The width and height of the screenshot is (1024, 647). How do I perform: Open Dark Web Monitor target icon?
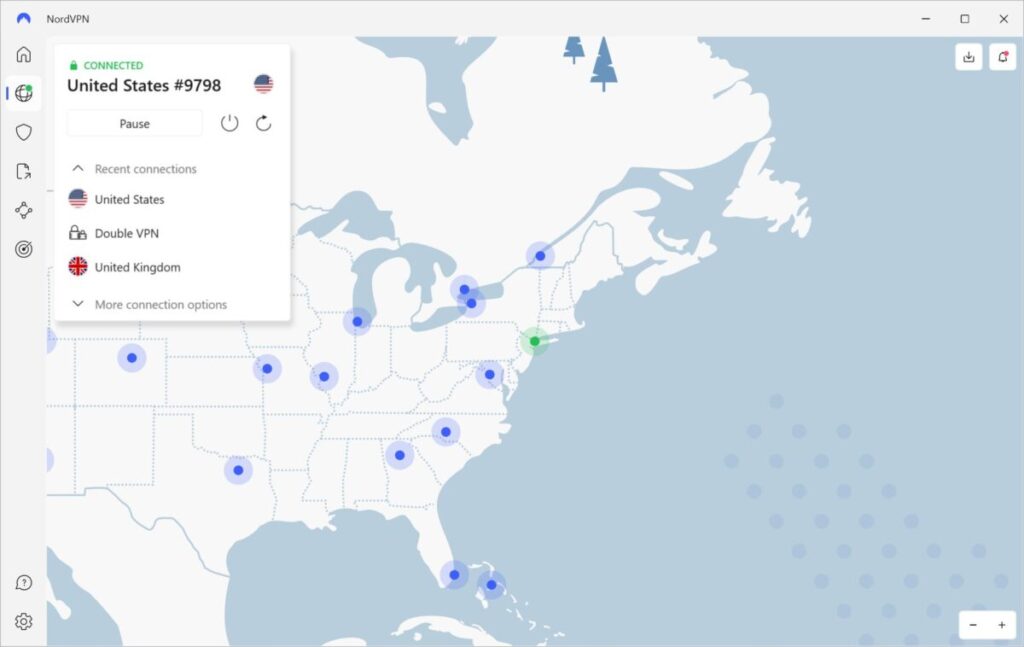click(x=24, y=249)
